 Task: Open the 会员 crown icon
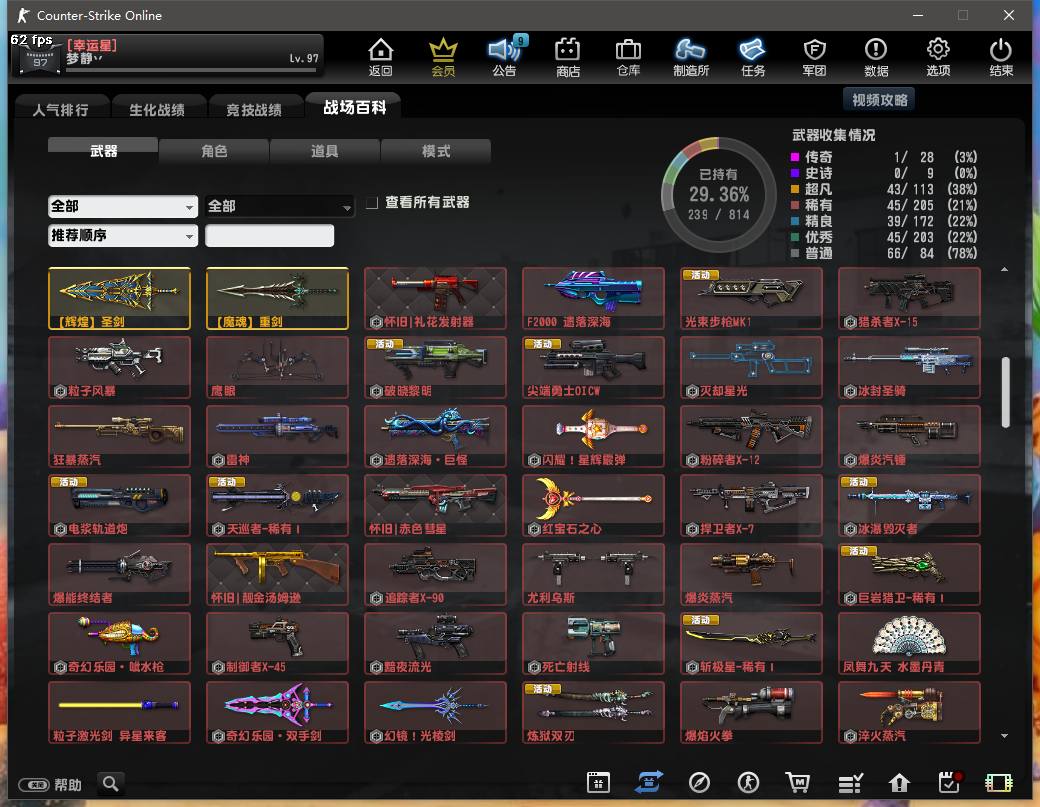(x=443, y=56)
